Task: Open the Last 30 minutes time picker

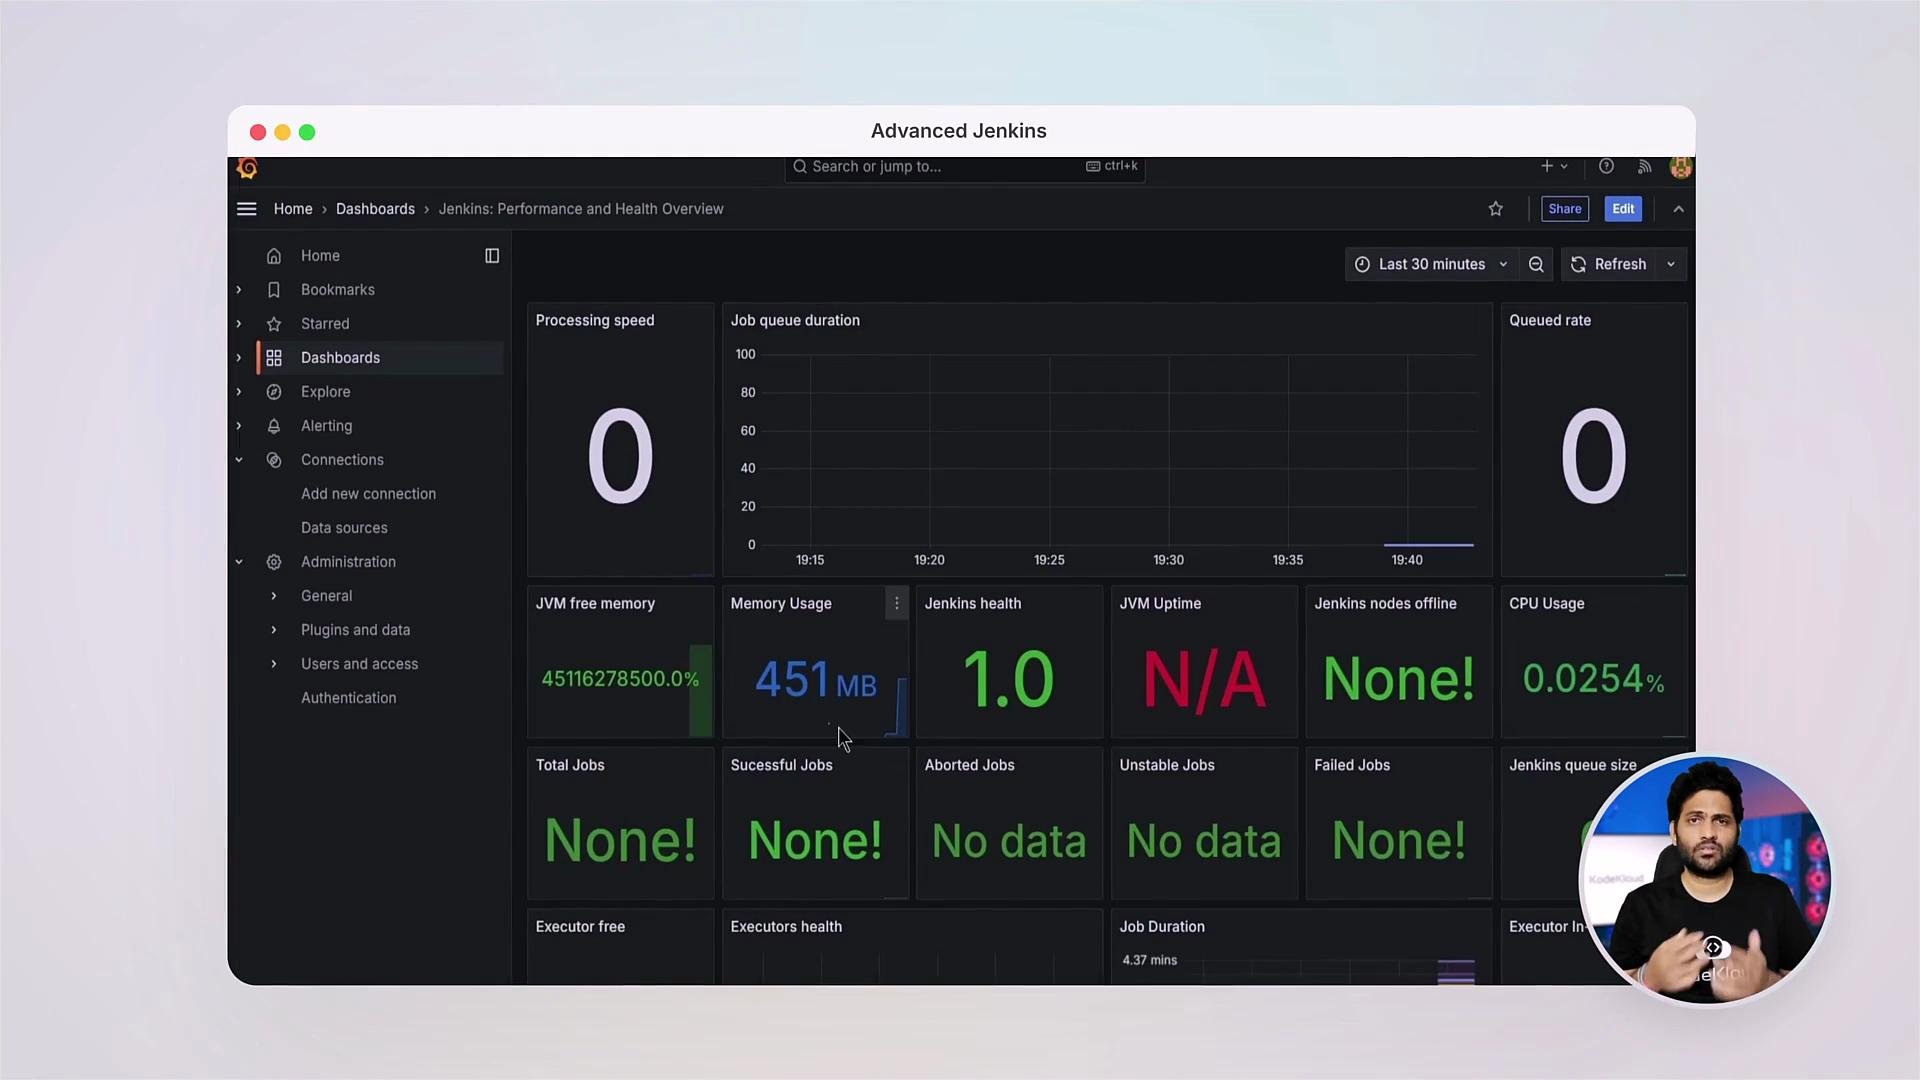Action: pyautogui.click(x=1431, y=264)
